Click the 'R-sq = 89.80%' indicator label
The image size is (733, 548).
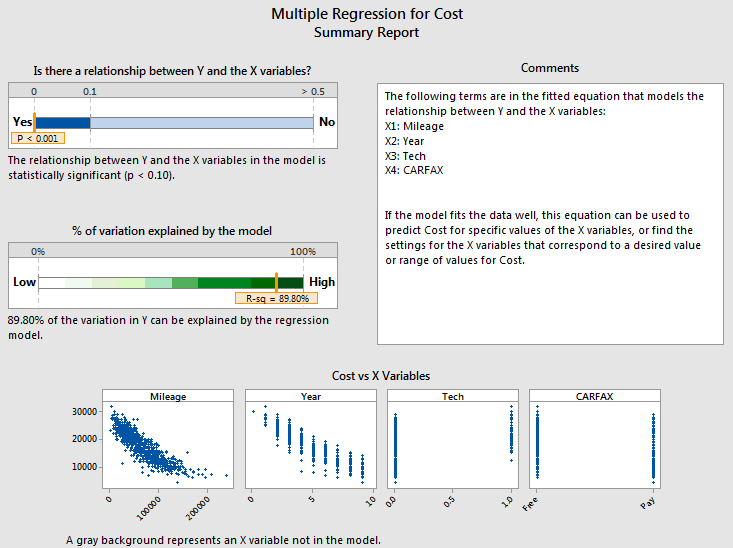click(x=276, y=297)
